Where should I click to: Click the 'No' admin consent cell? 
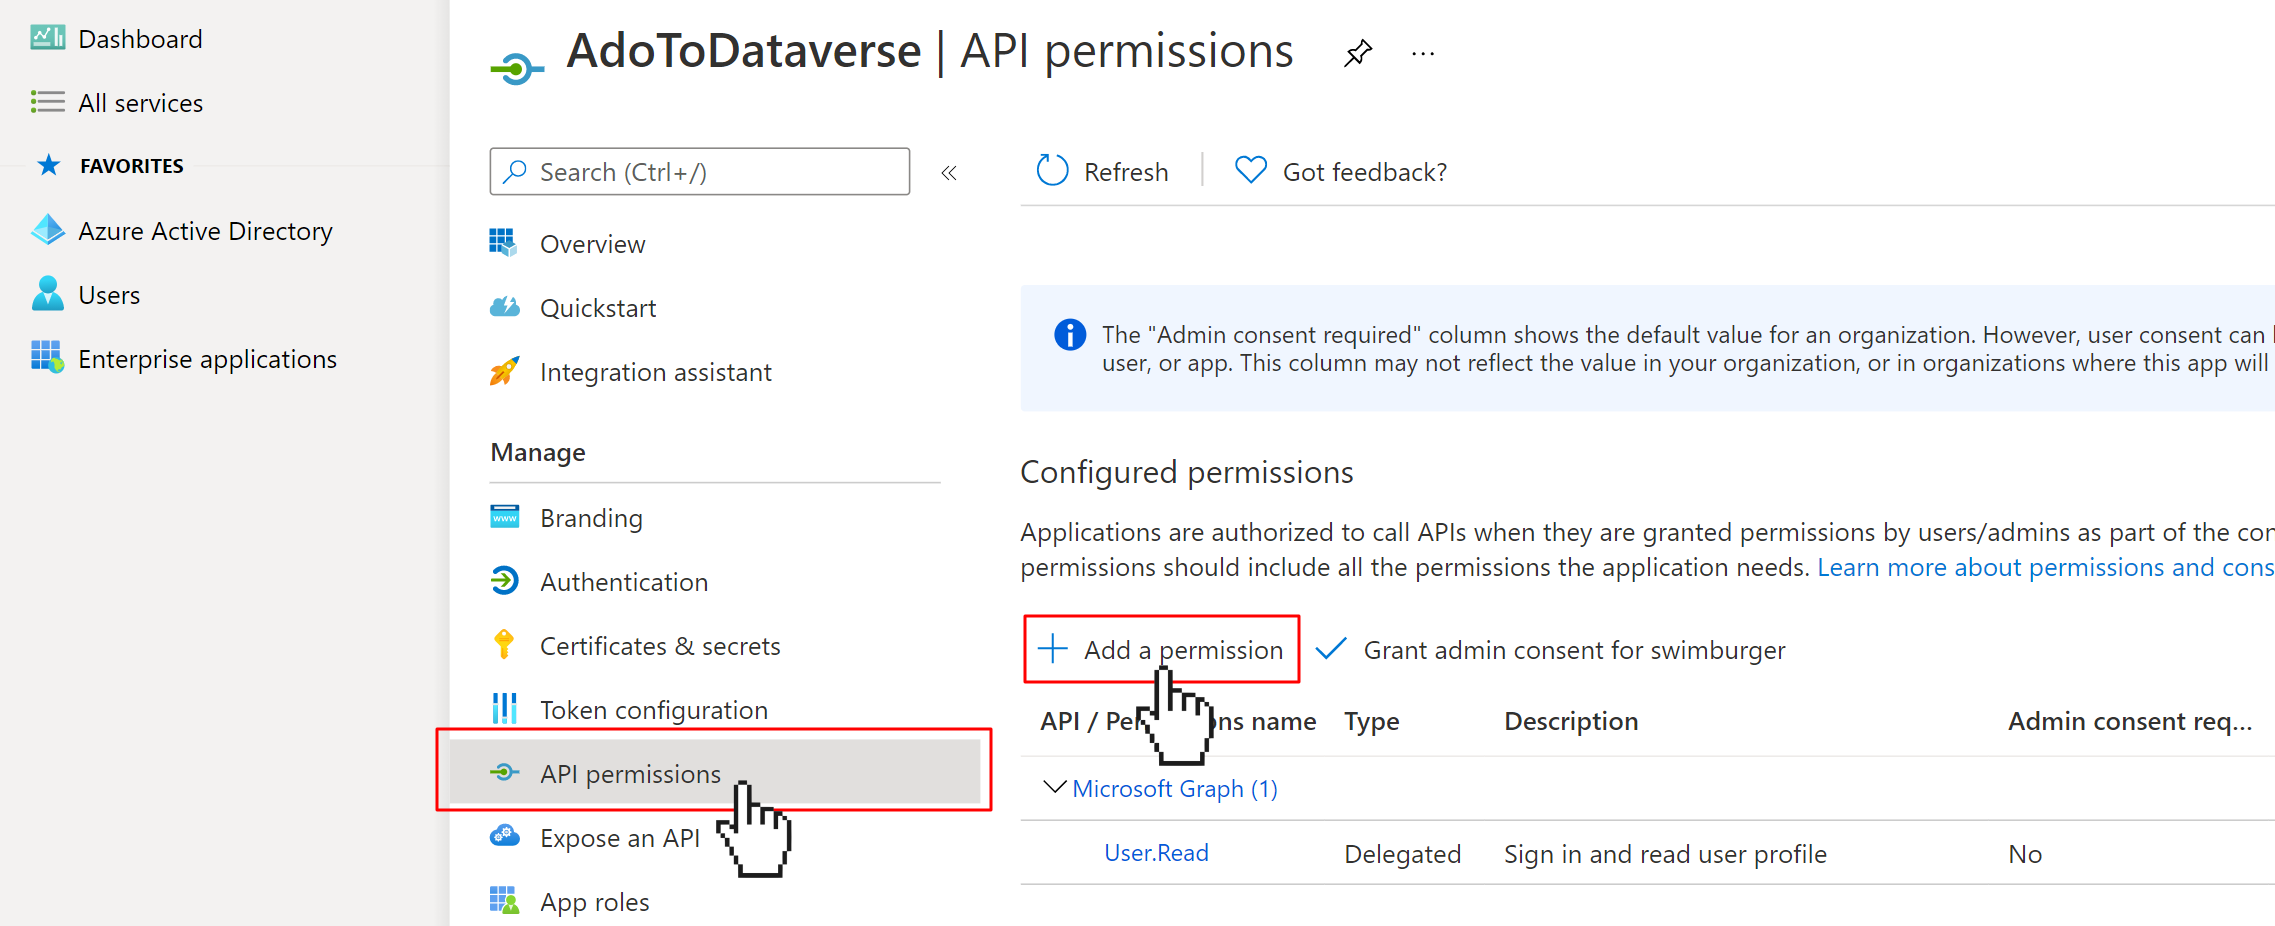point(2025,854)
